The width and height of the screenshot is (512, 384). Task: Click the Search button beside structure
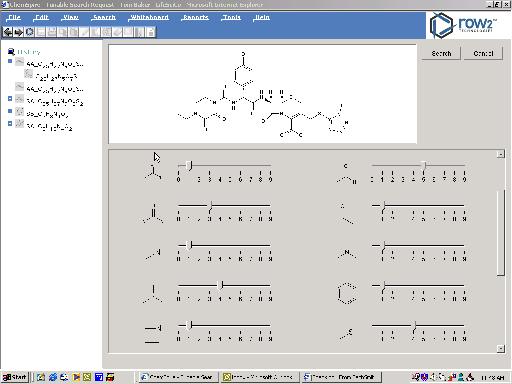[x=441, y=53]
